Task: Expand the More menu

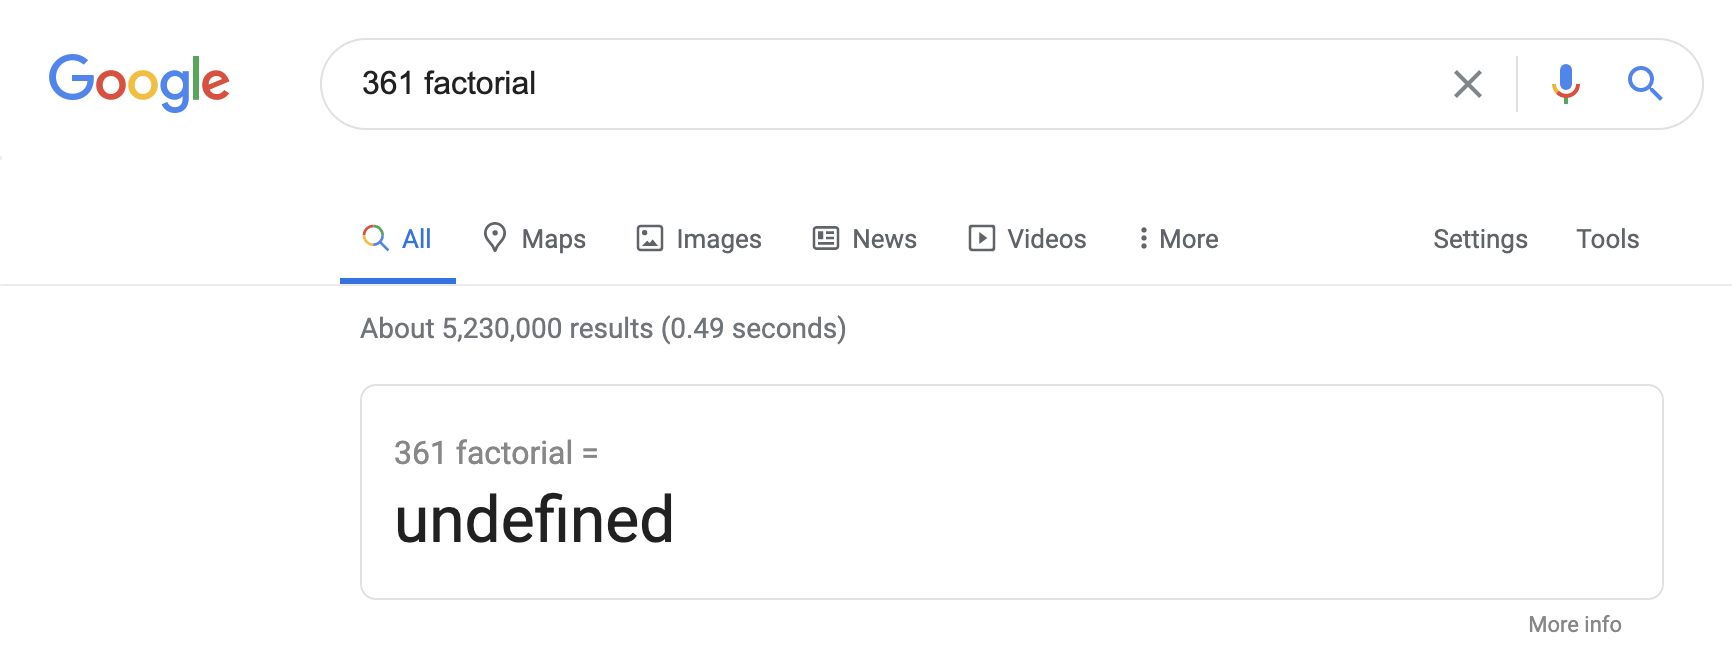Action: tap(1178, 239)
